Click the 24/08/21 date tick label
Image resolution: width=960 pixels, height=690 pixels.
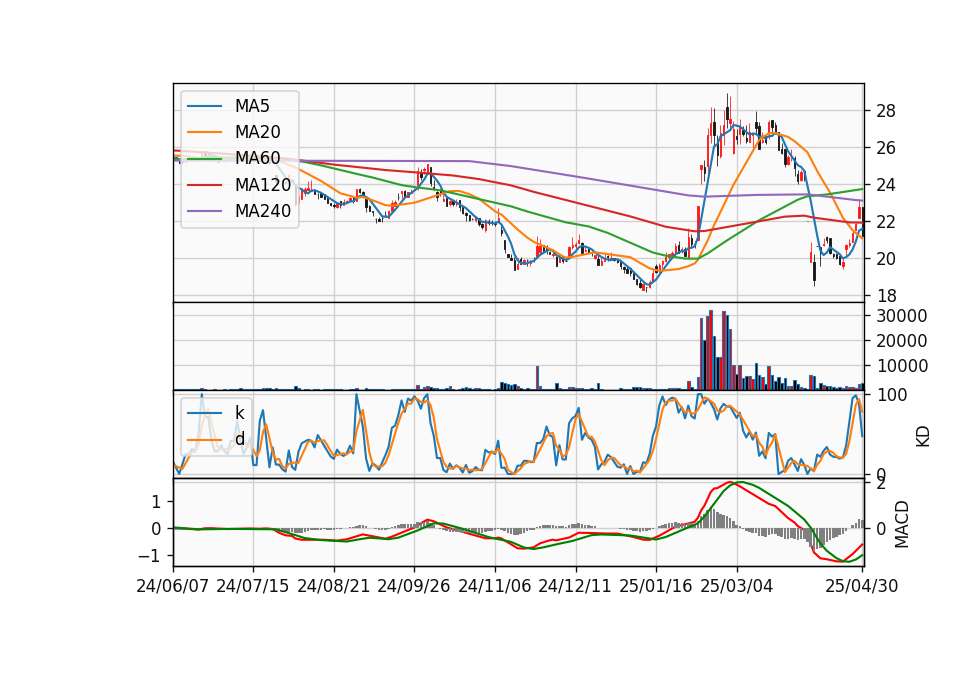pos(334,586)
